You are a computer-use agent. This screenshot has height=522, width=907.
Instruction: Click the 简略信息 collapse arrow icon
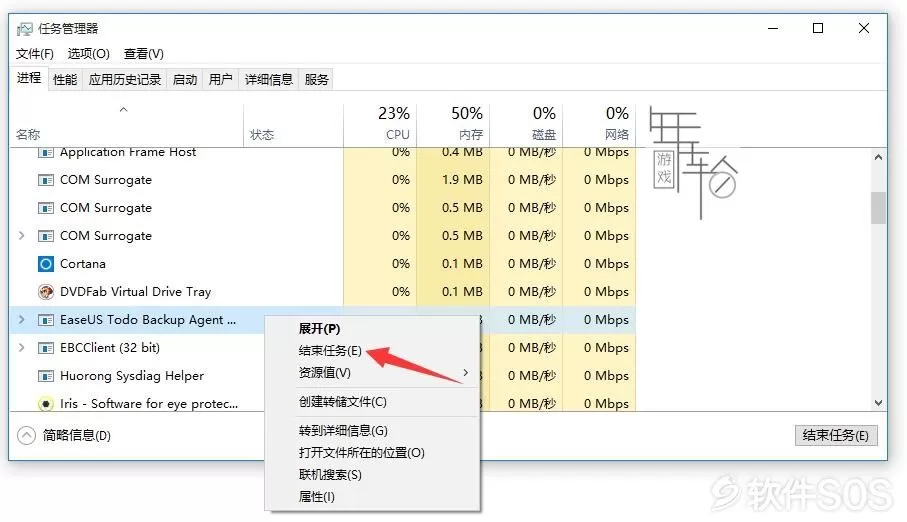[x=27, y=435]
